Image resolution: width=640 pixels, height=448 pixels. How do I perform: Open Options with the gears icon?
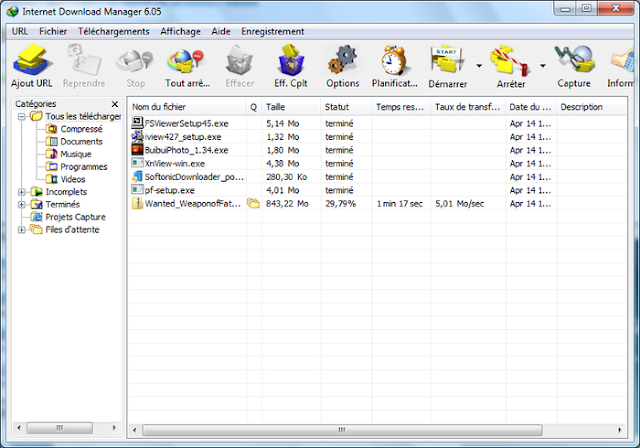coord(342,60)
